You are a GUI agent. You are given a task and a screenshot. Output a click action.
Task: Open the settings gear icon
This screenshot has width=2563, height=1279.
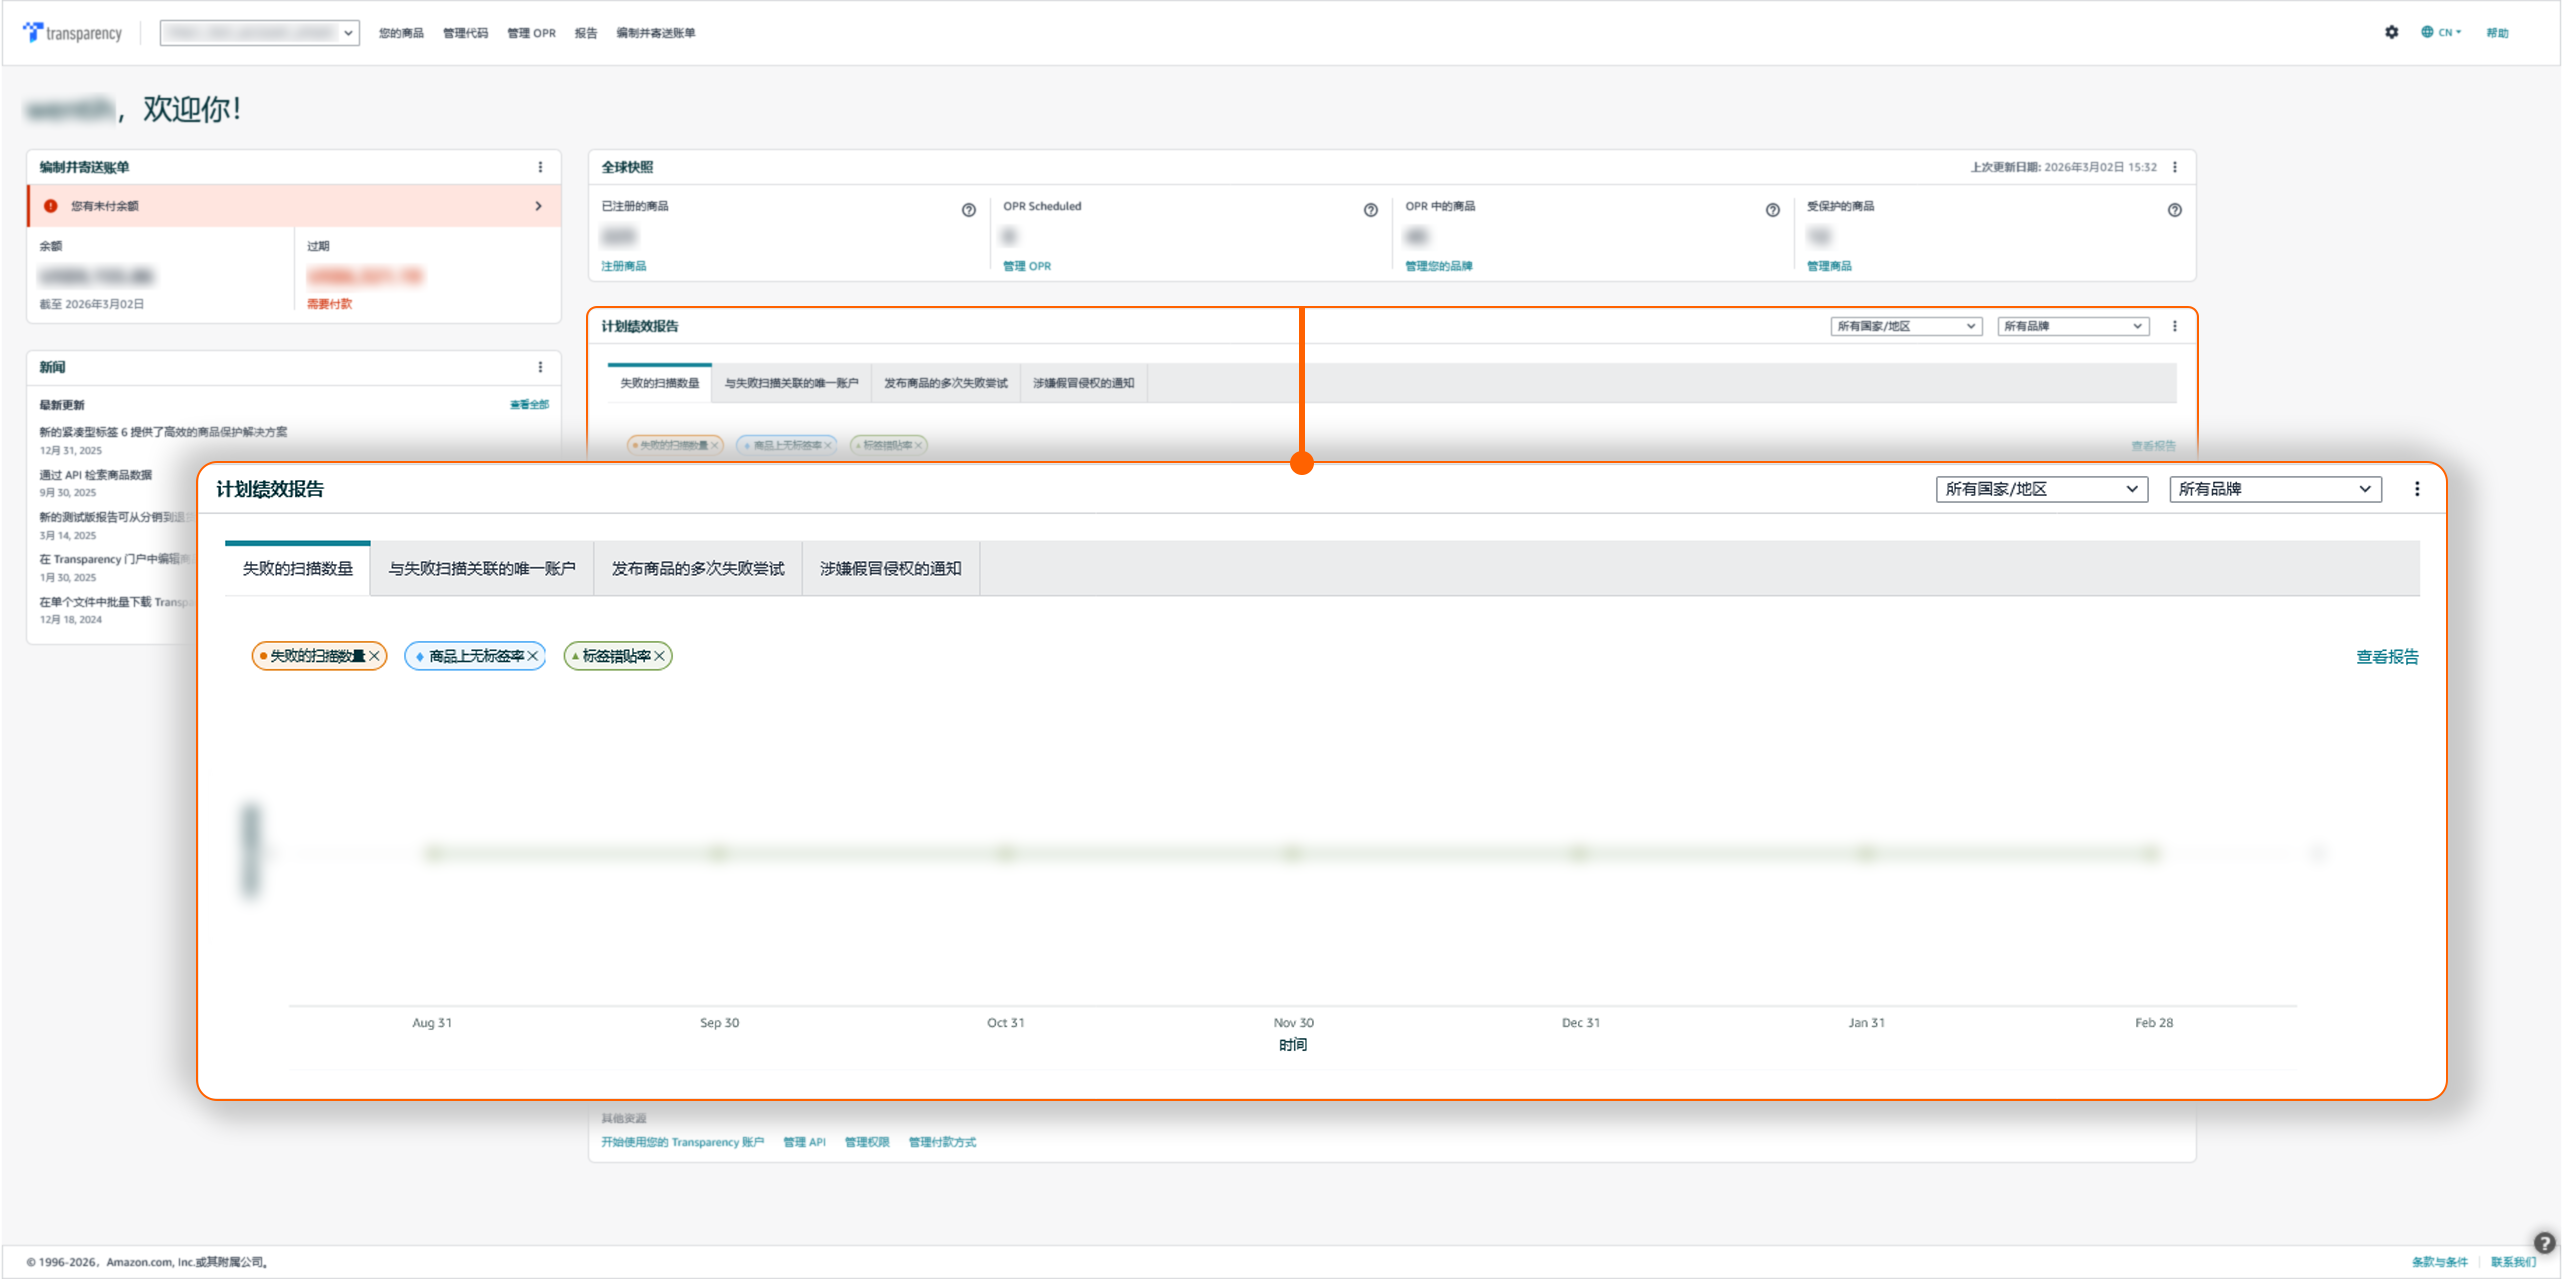[2391, 32]
